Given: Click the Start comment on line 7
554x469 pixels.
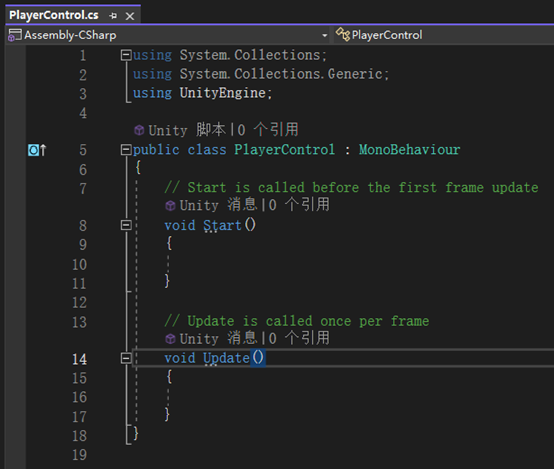Looking at the screenshot, I should point(351,187).
